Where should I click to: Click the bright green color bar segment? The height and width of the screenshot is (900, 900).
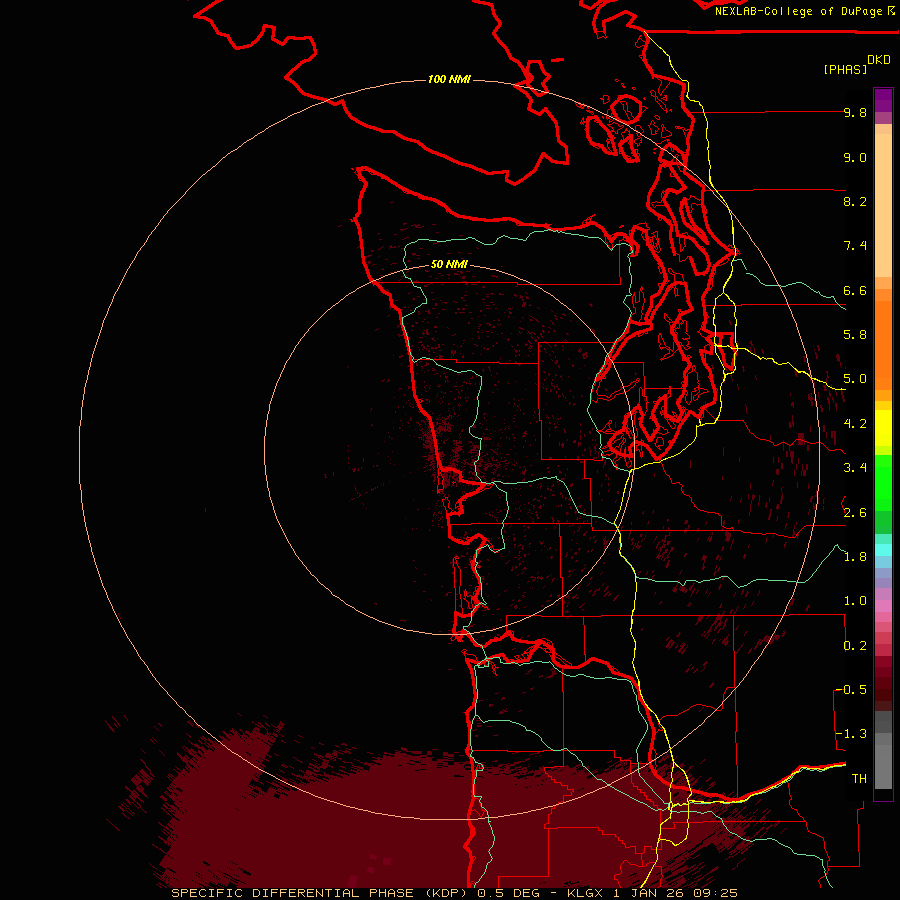click(883, 484)
